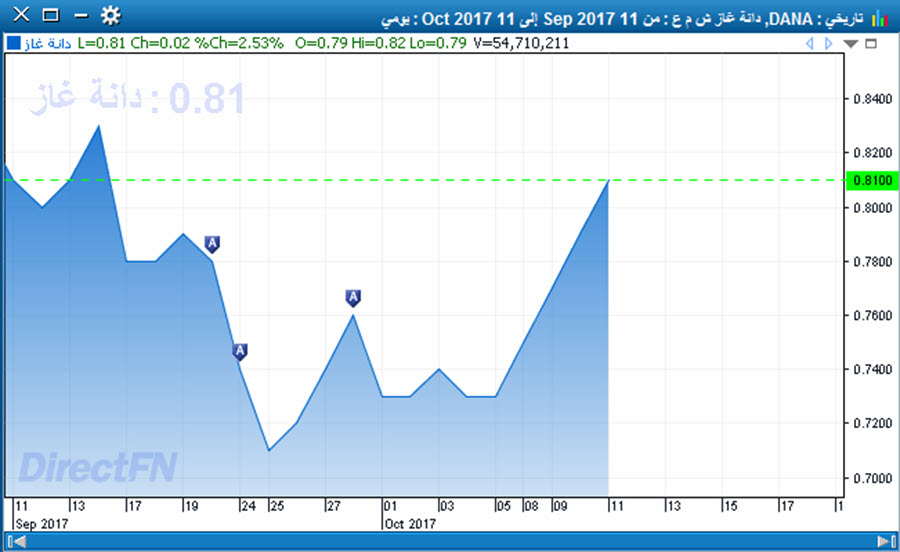Screen dimensions: 900x552
Task: Open the chart settings gear icon
Action: (111, 15)
